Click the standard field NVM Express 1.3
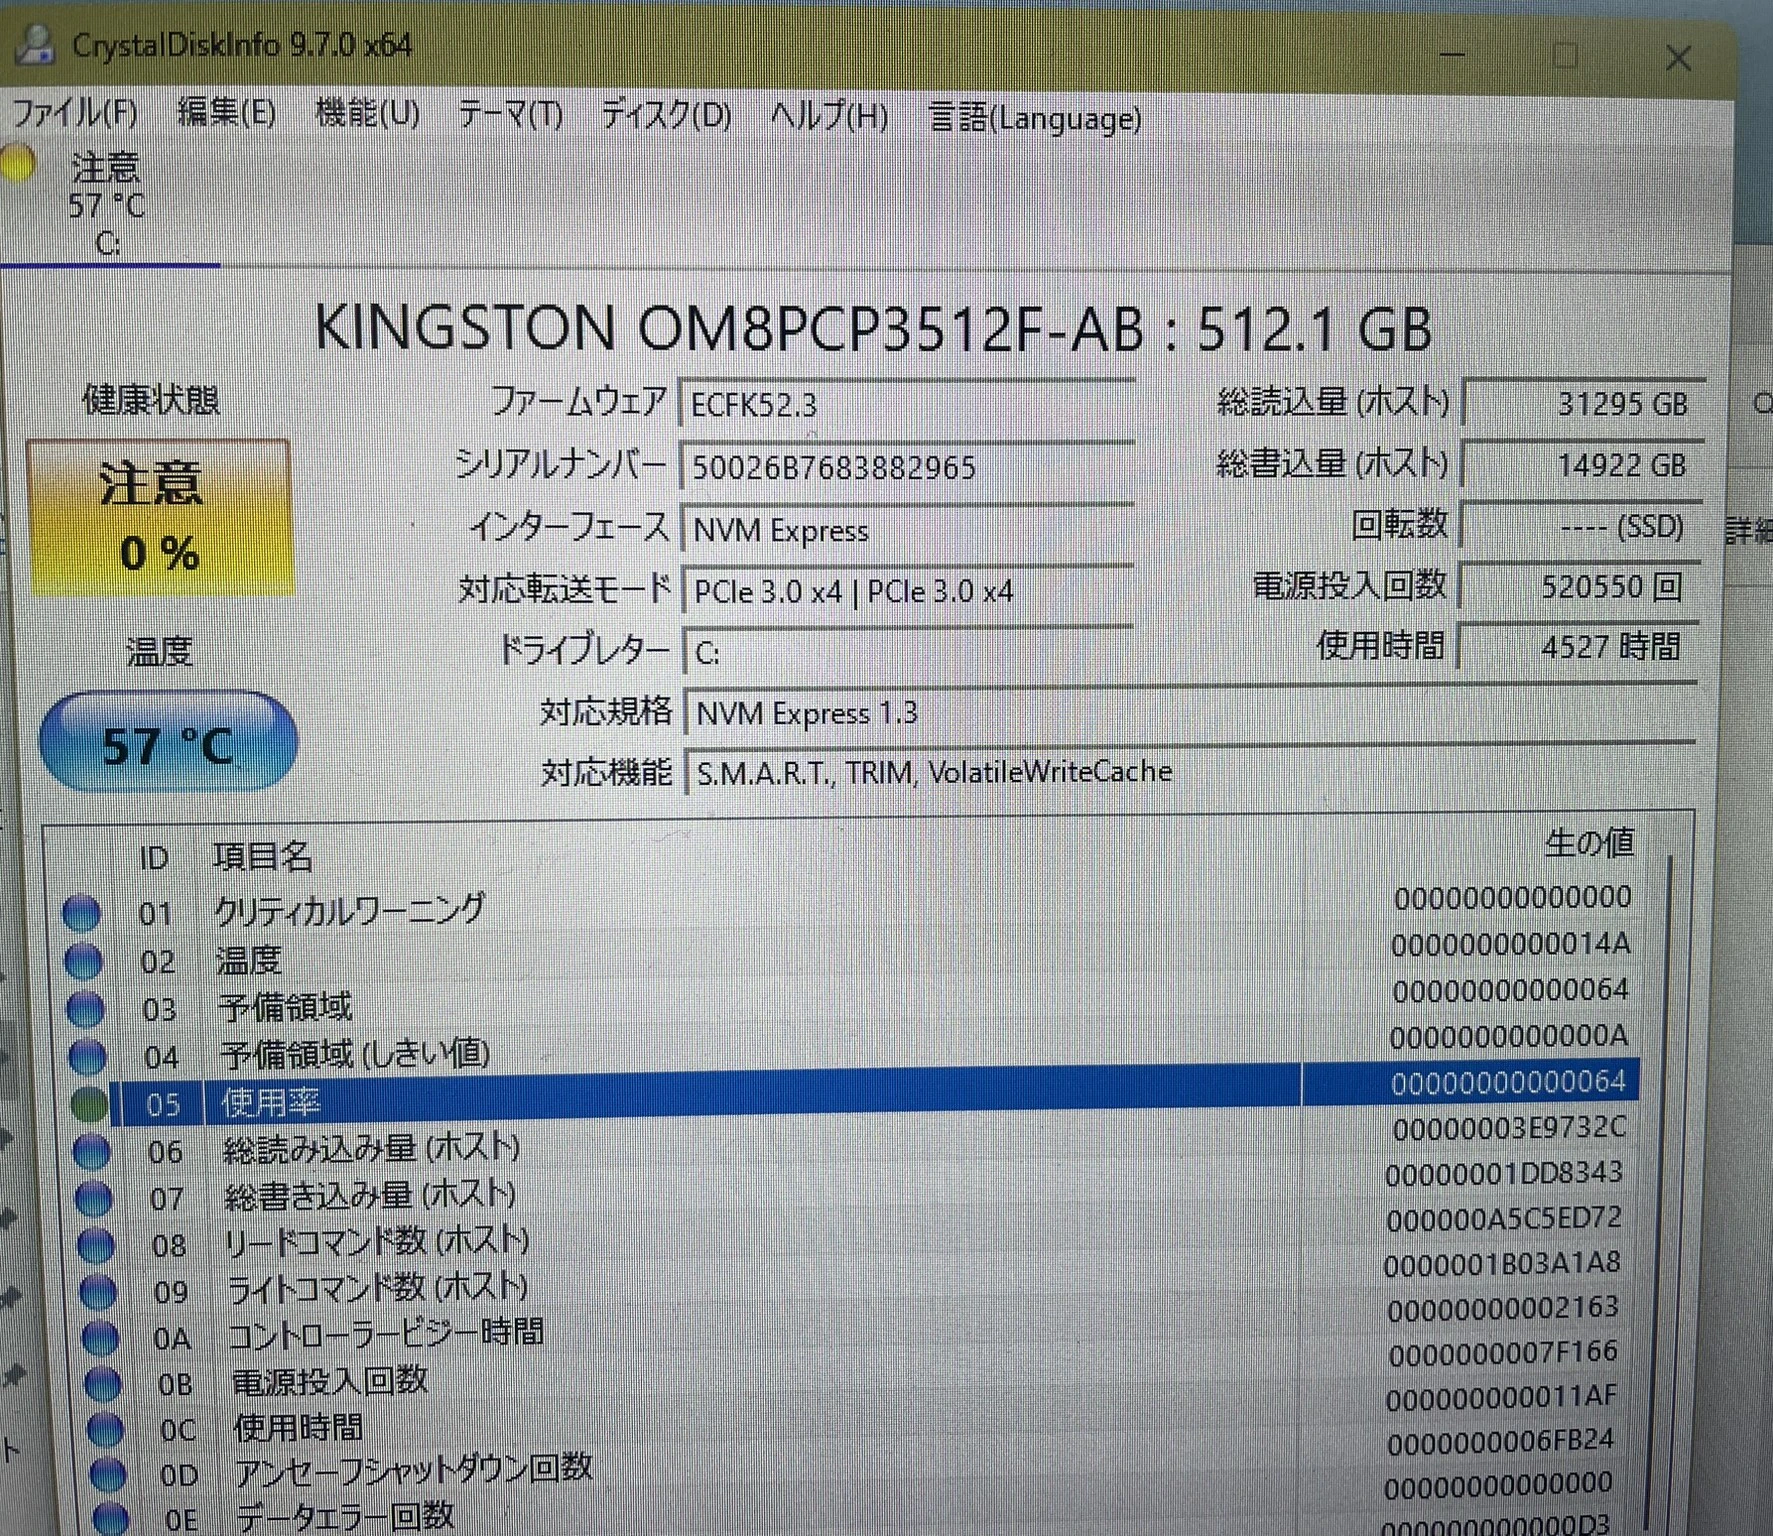Viewport: 1773px width, 1536px height. [x=1190, y=713]
